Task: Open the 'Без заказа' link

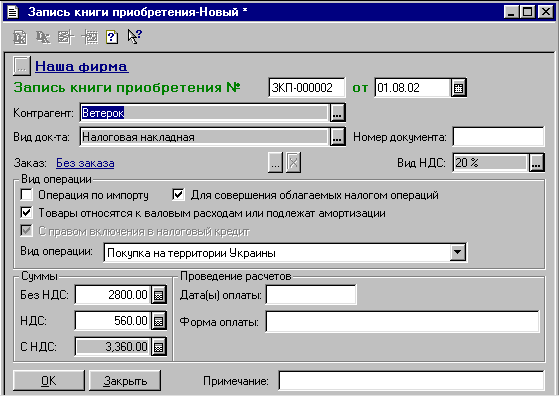Action: (85, 163)
